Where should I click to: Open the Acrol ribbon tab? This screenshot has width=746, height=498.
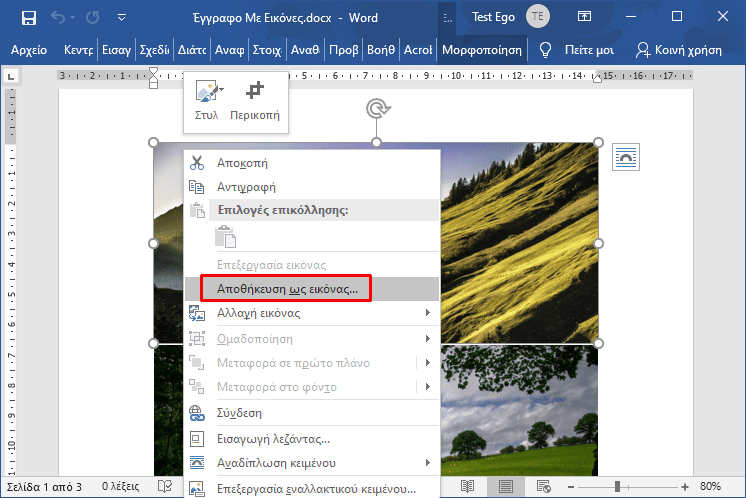click(418, 50)
